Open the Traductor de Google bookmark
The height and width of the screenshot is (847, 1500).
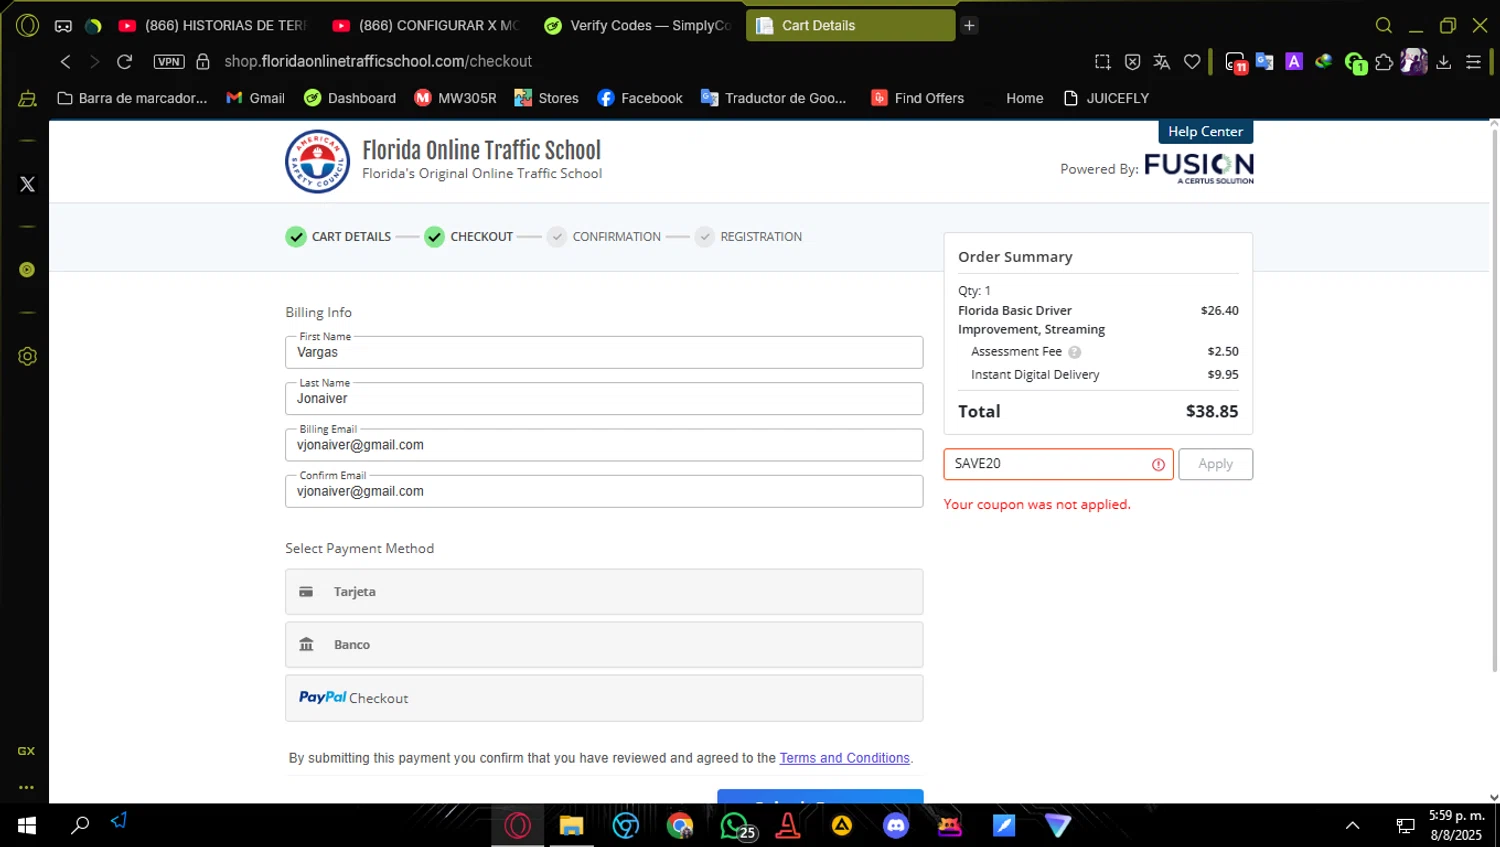coord(774,98)
